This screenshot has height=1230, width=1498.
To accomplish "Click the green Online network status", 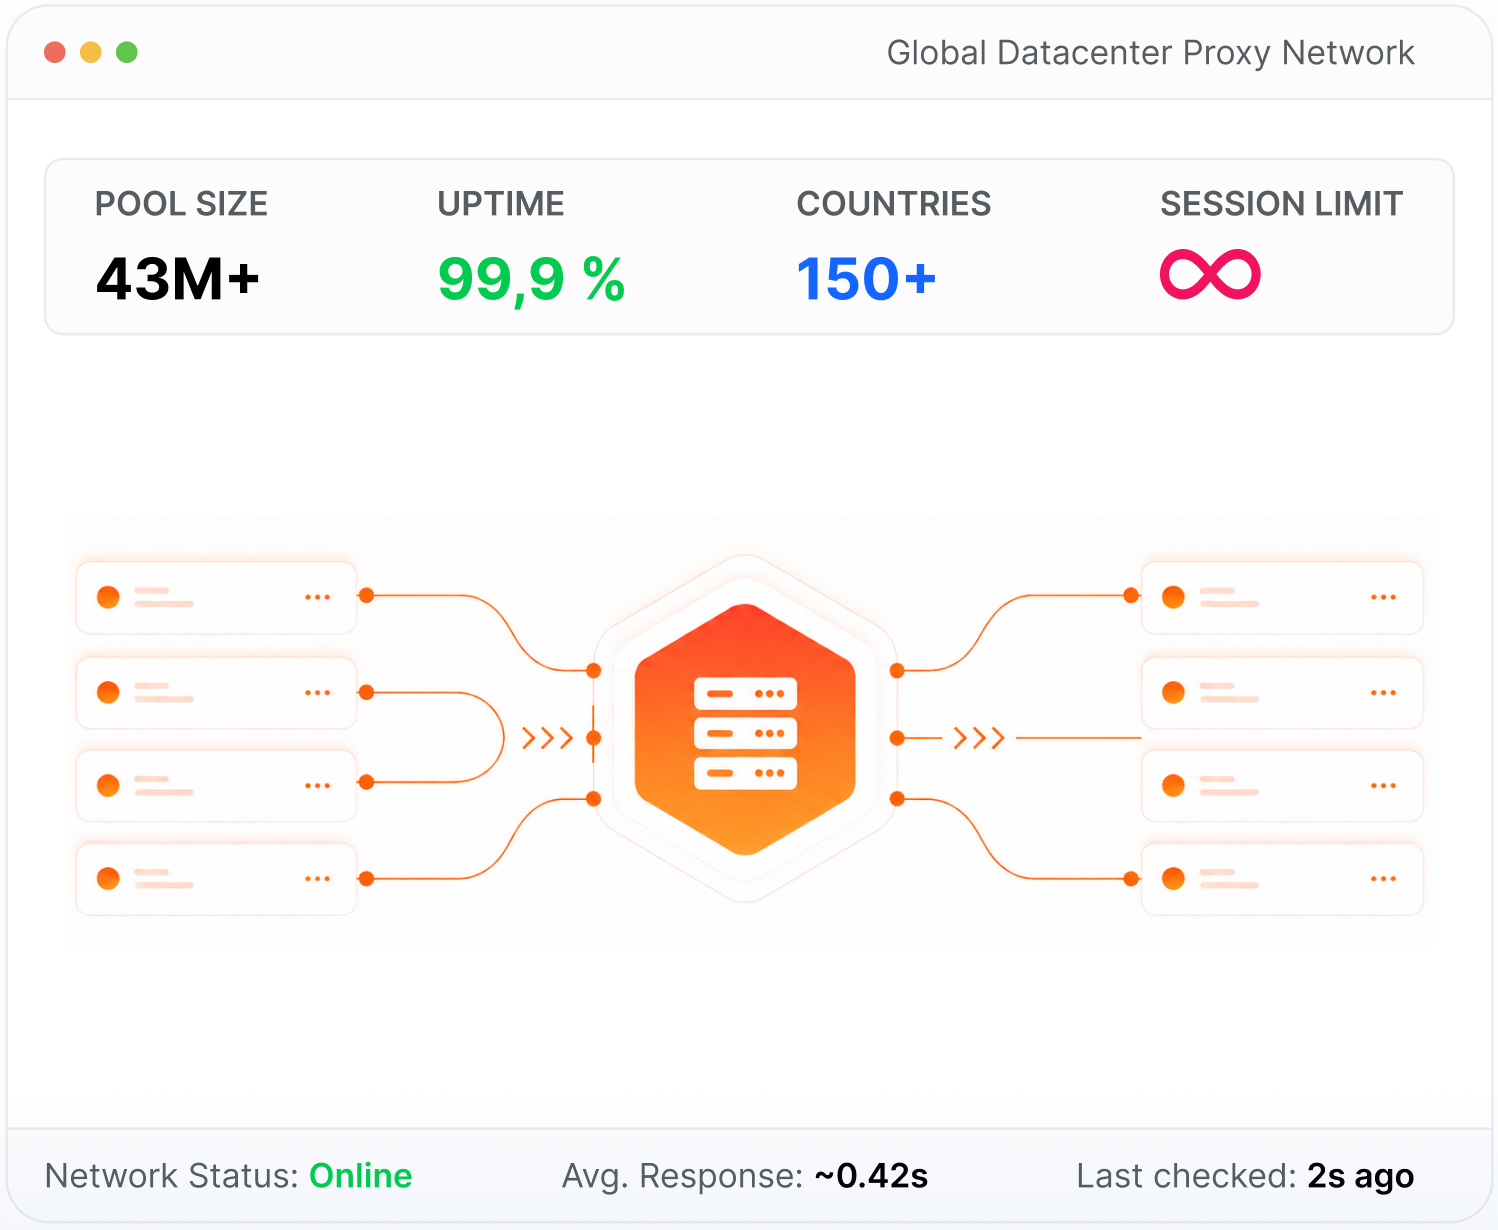I will (361, 1176).
